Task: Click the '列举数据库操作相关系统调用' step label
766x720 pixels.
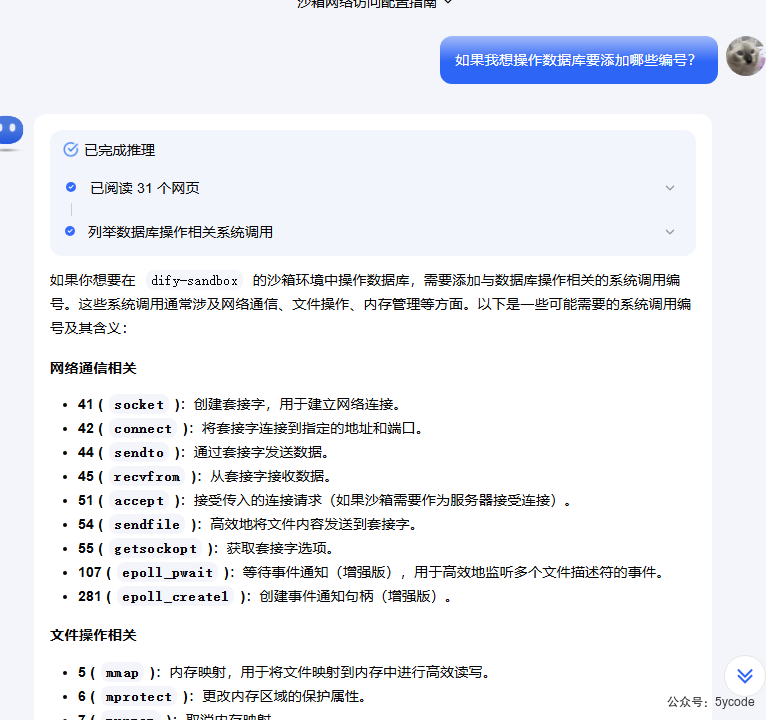Action: pos(180,232)
